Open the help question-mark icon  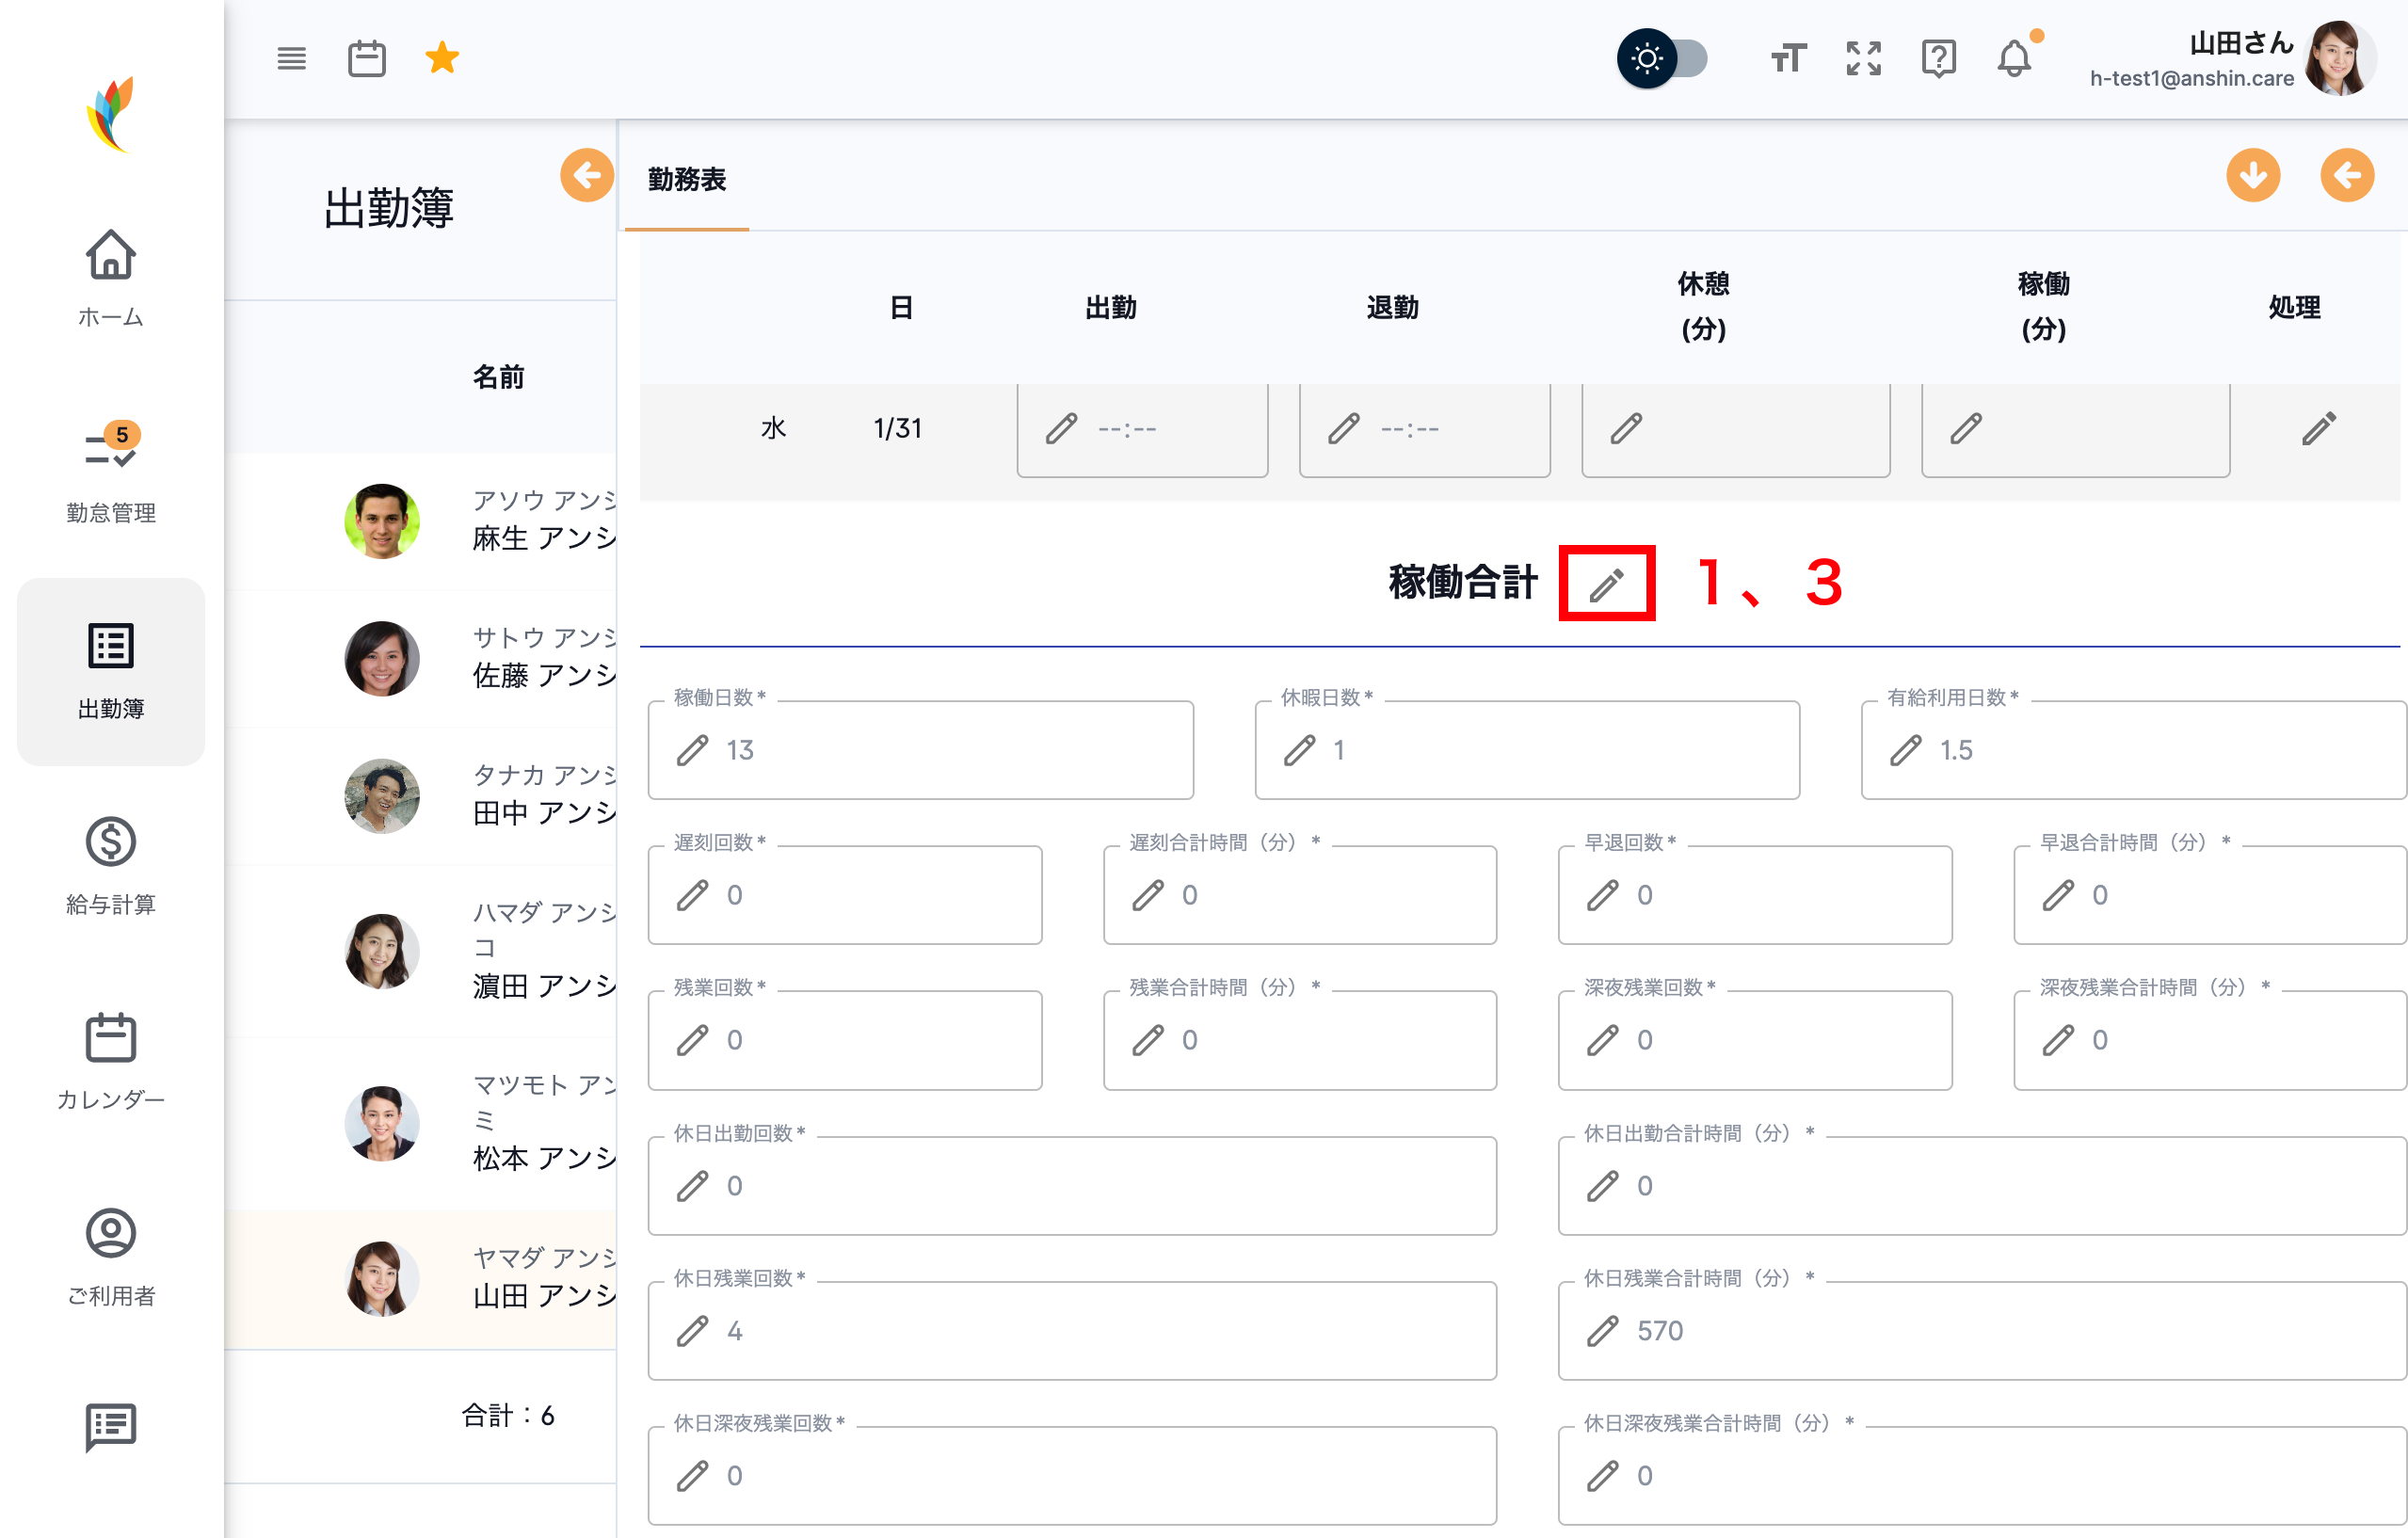click(x=1938, y=58)
